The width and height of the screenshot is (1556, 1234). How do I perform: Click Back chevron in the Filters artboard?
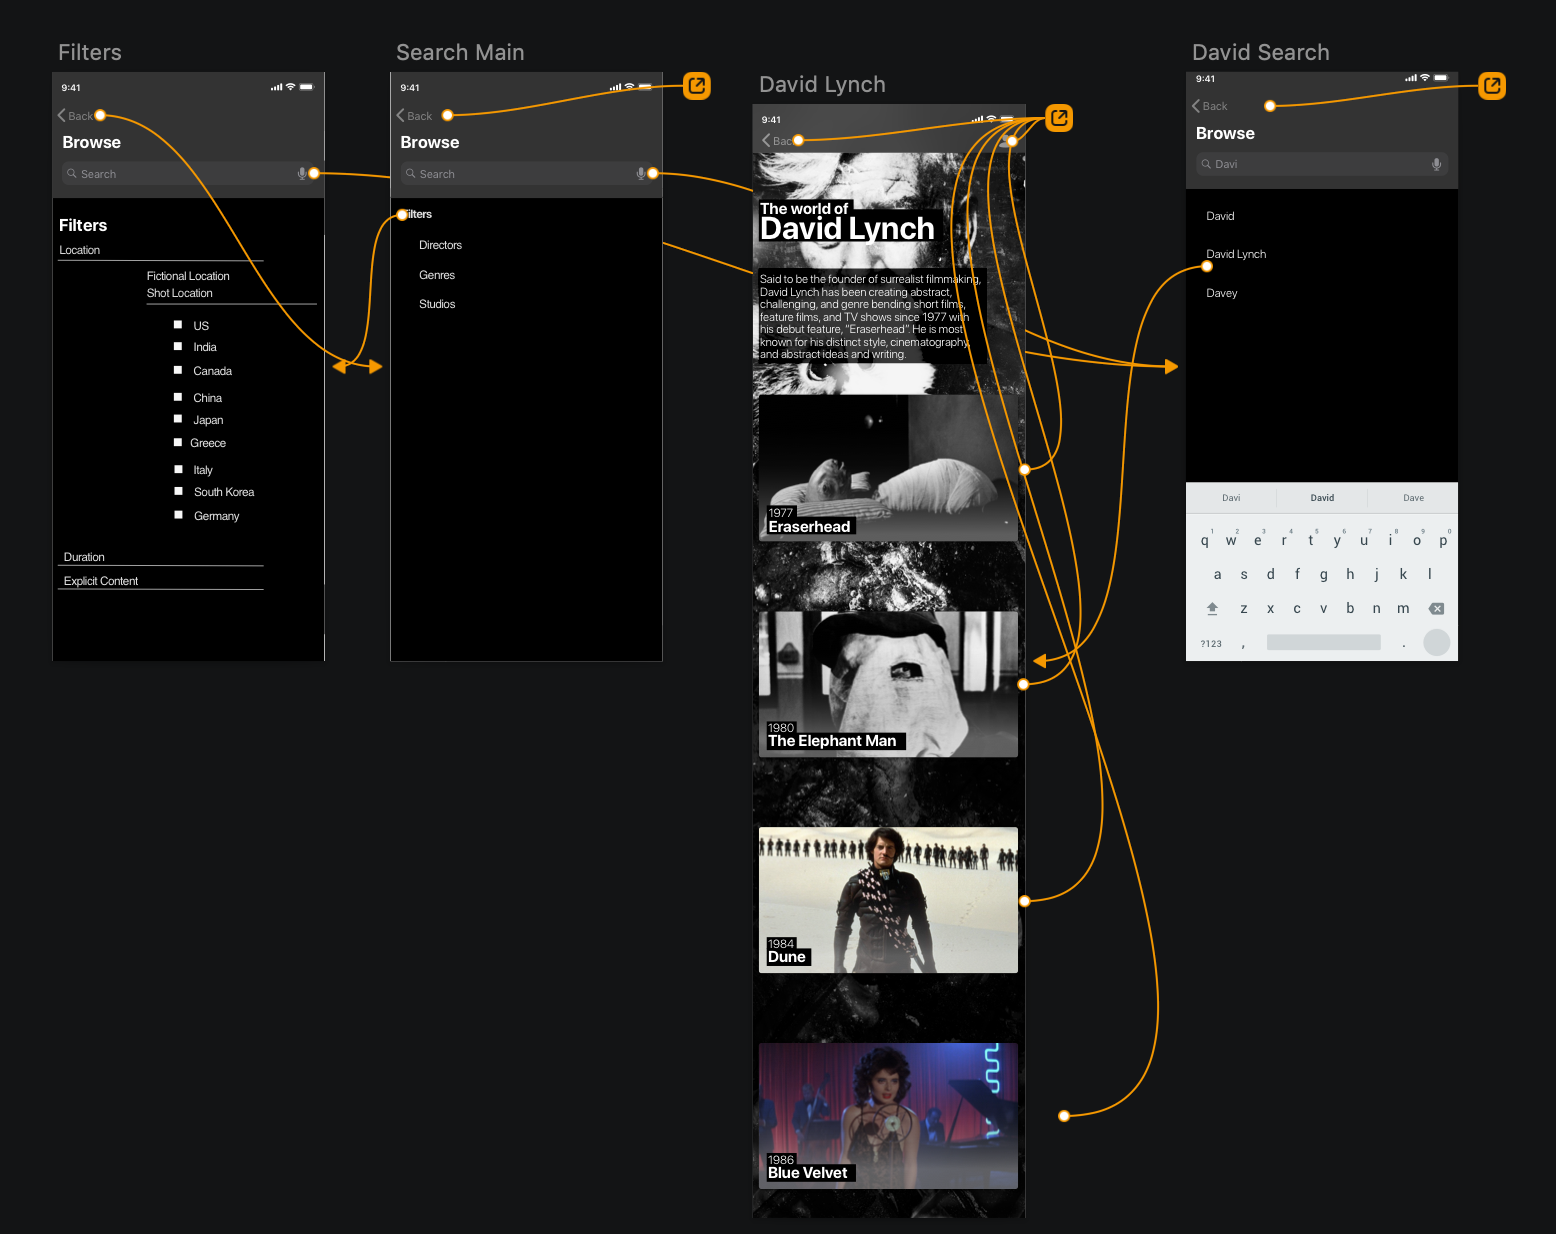pyautogui.click(x=62, y=116)
